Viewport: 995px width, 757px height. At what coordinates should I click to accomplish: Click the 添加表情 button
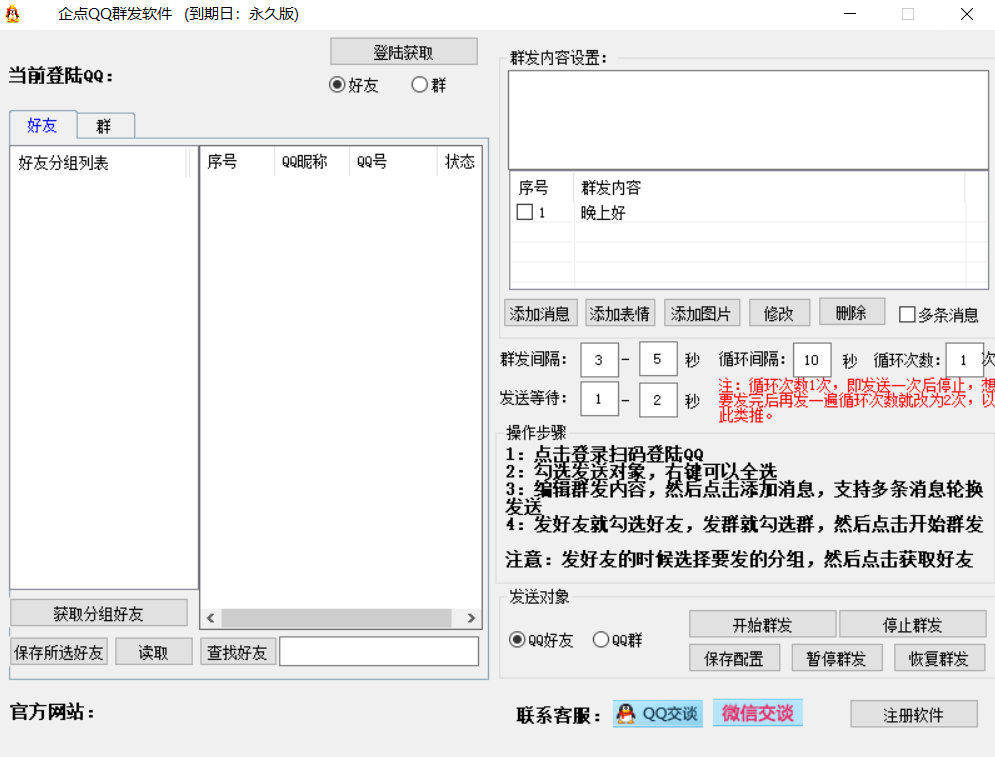click(620, 313)
